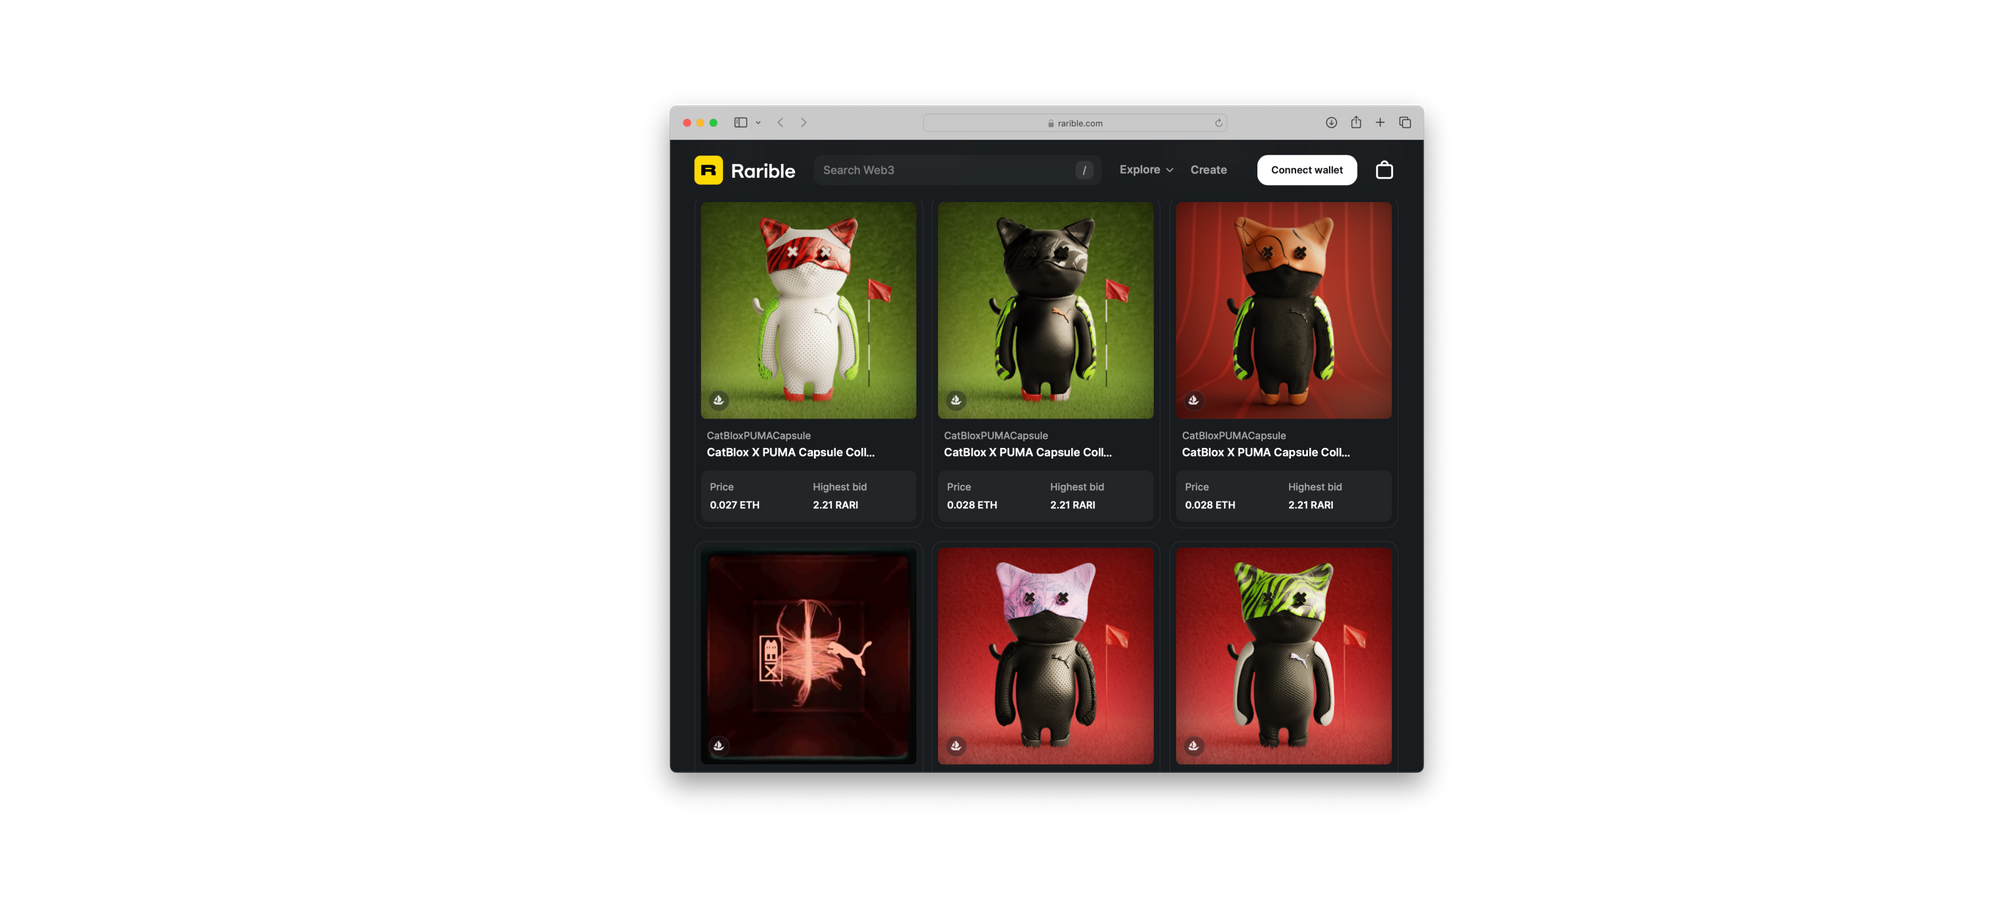The image size is (2000, 902).
Task: Open the white cat's CatBlox X PUMA Capsule title
Action: pos(791,453)
